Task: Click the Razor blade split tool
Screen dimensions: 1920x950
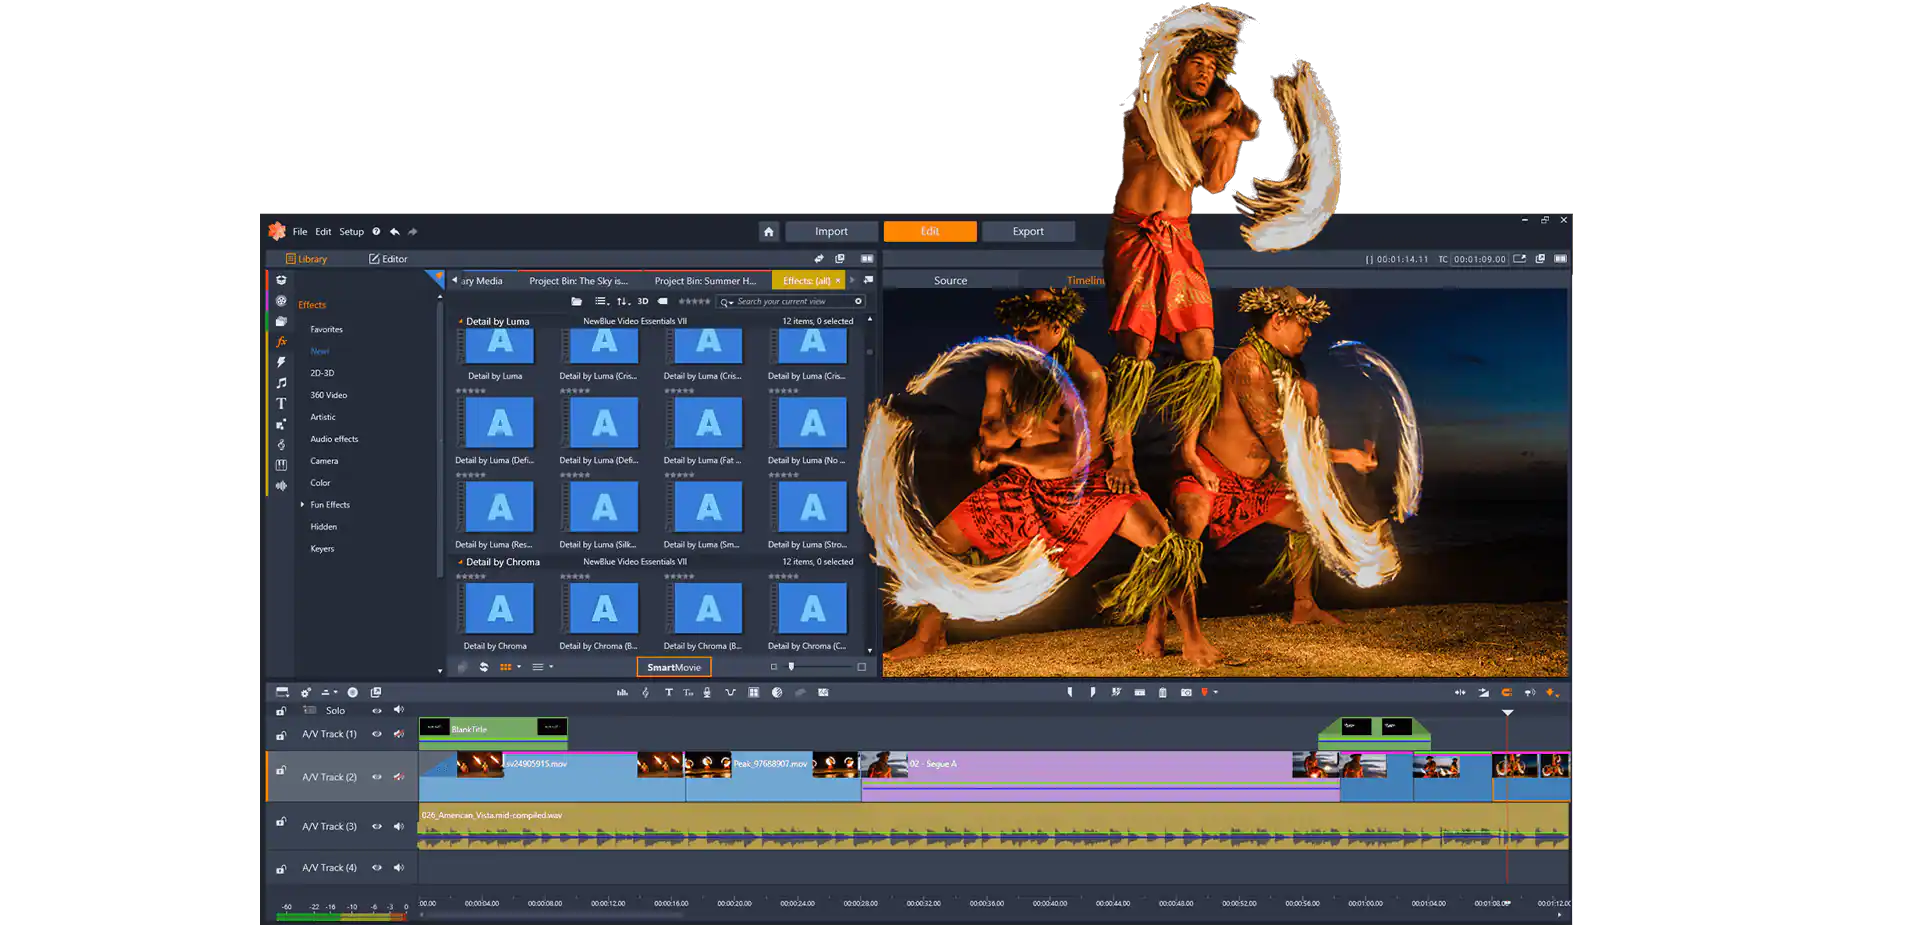Action: click(x=1115, y=692)
